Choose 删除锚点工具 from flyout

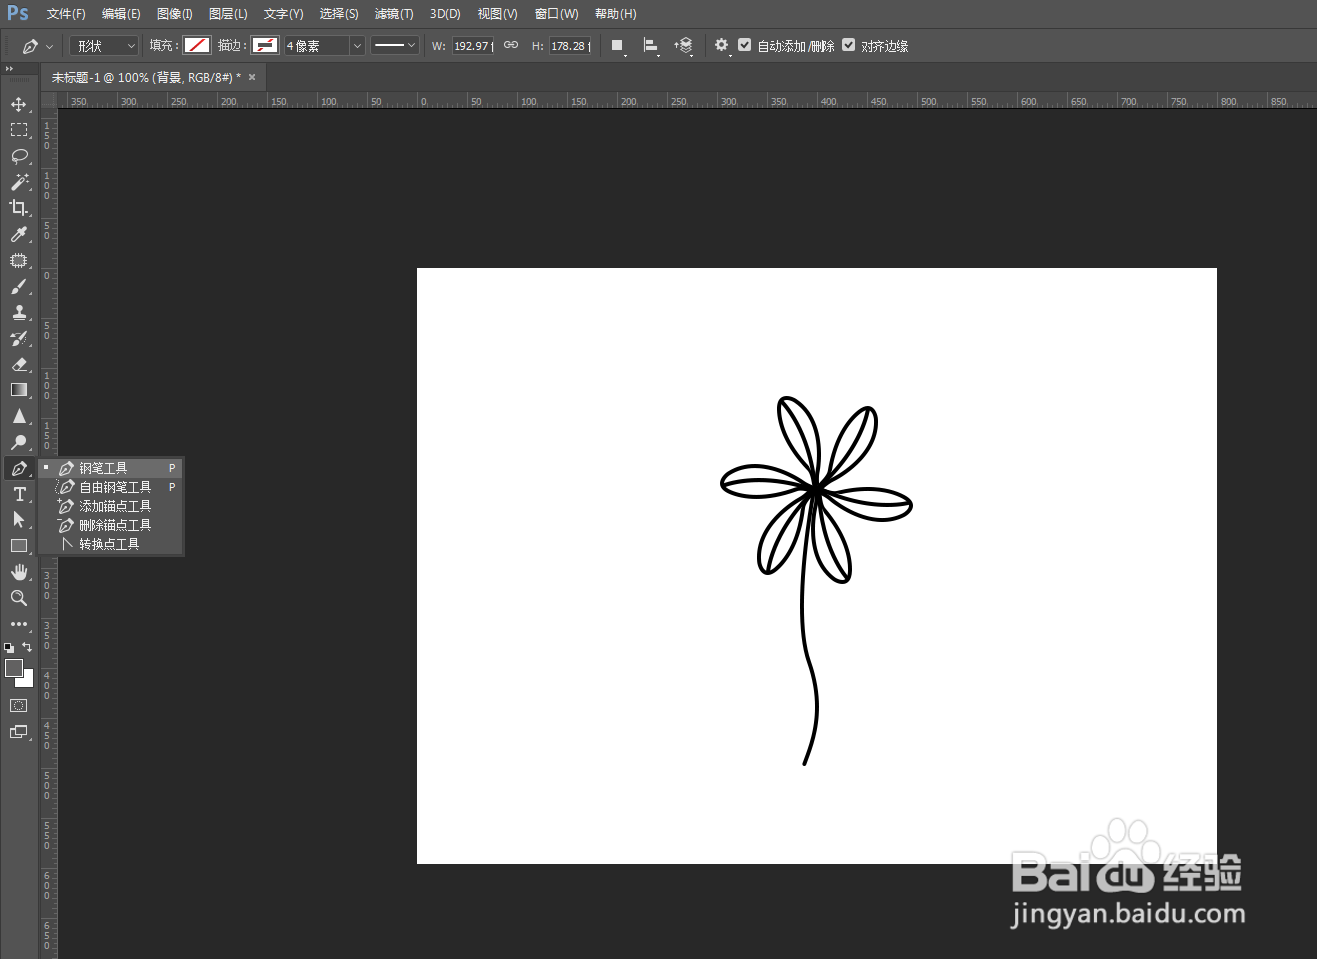[112, 525]
